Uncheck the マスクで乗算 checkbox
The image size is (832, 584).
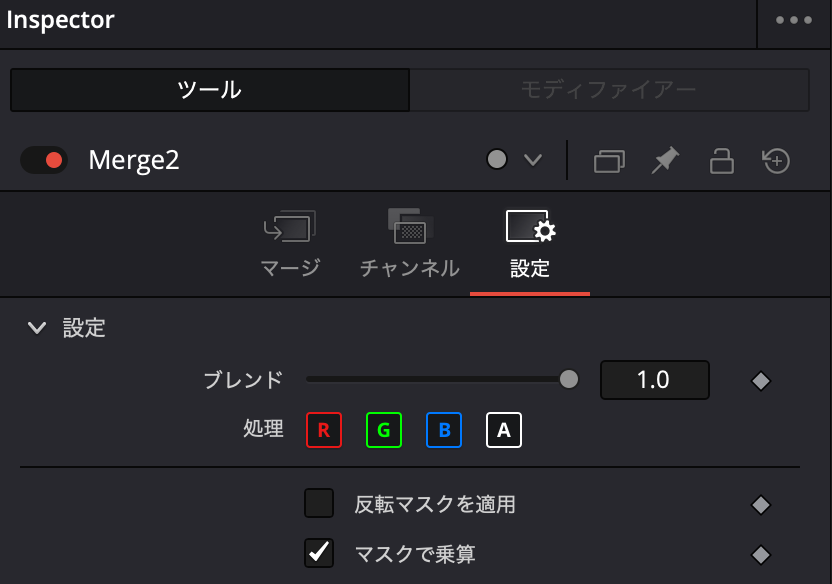(x=319, y=552)
